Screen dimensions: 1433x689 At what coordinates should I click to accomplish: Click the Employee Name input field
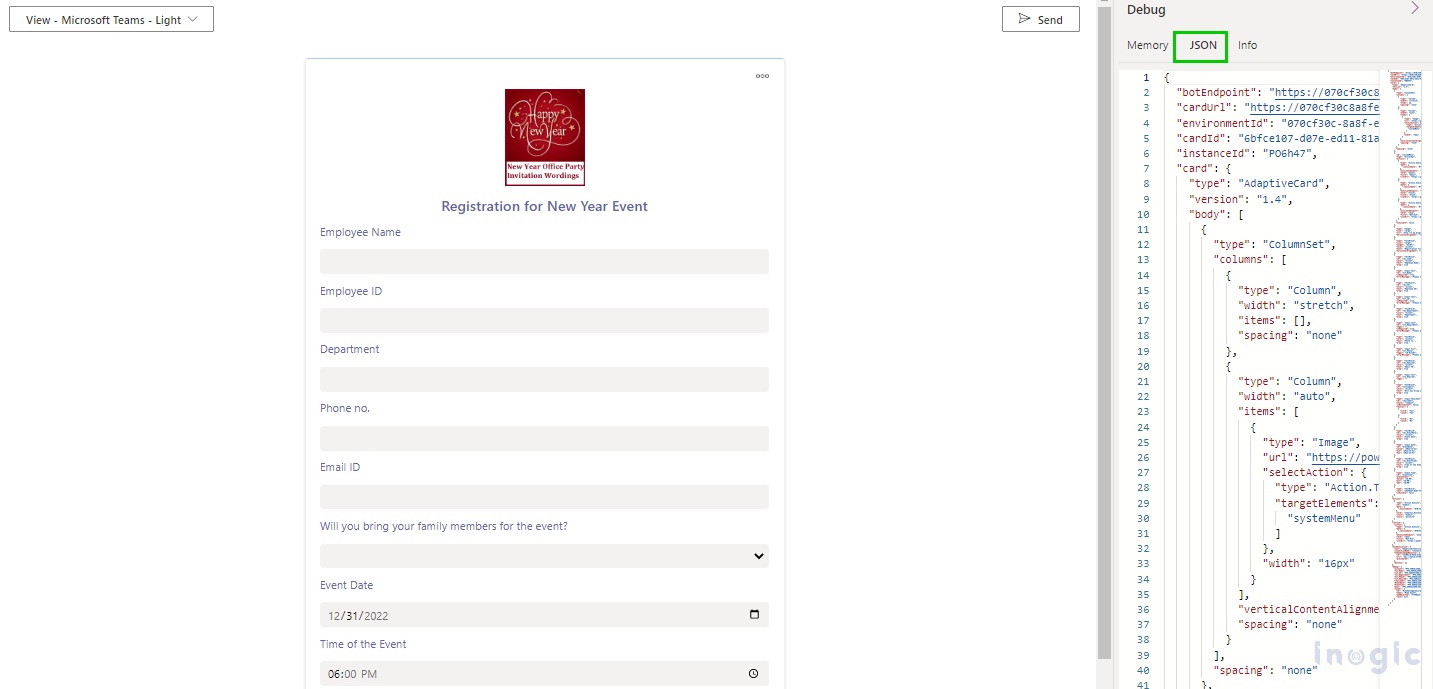tap(544, 262)
